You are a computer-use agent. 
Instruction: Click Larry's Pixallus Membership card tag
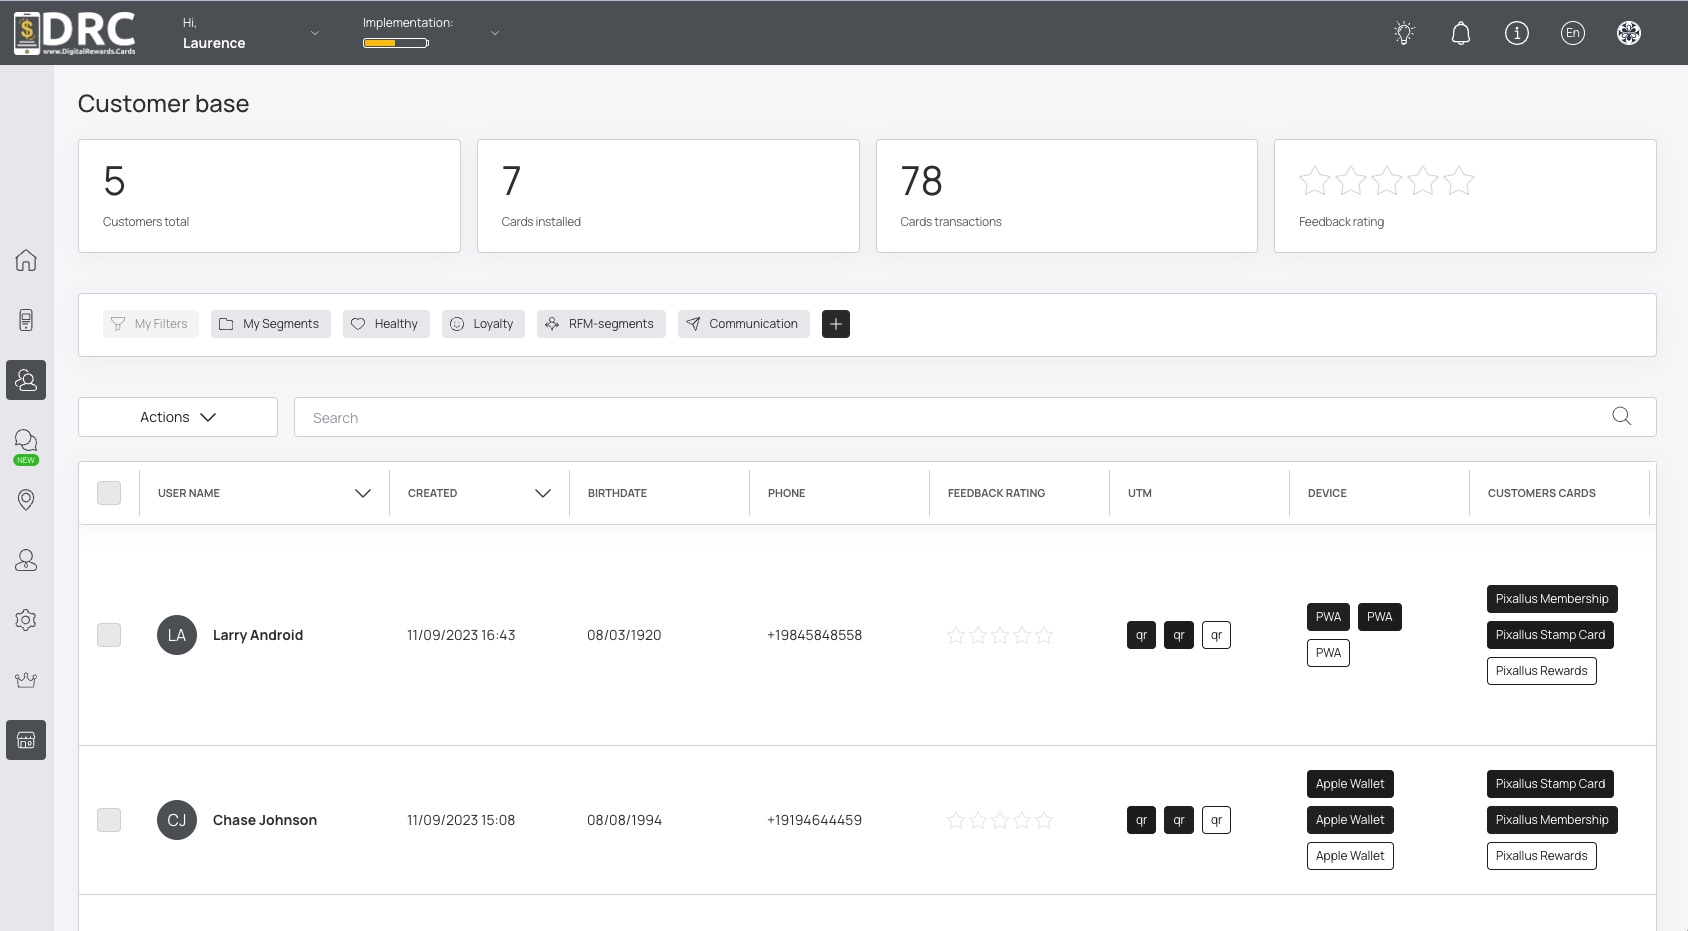(1552, 599)
